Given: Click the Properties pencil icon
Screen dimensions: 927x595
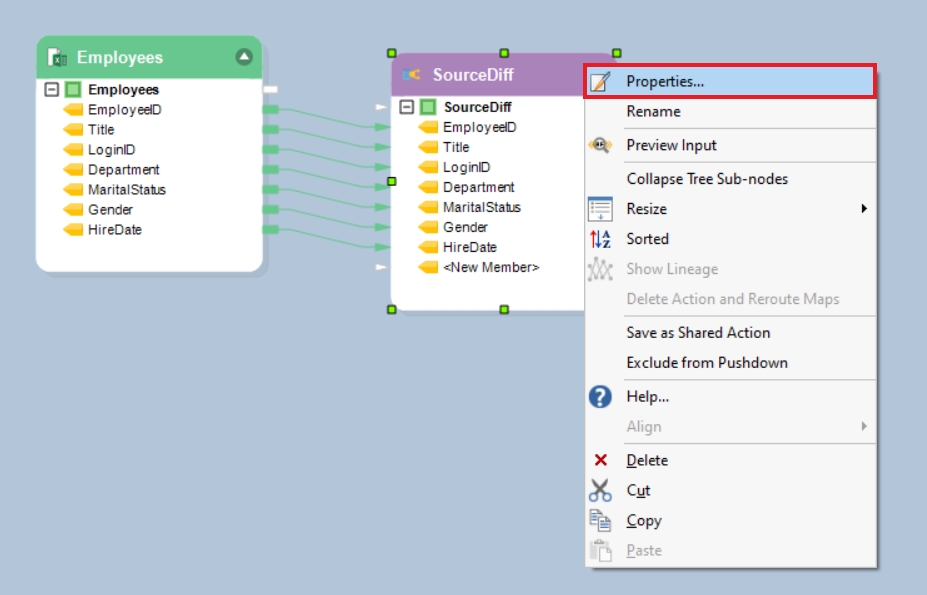Looking at the screenshot, I should click(600, 82).
